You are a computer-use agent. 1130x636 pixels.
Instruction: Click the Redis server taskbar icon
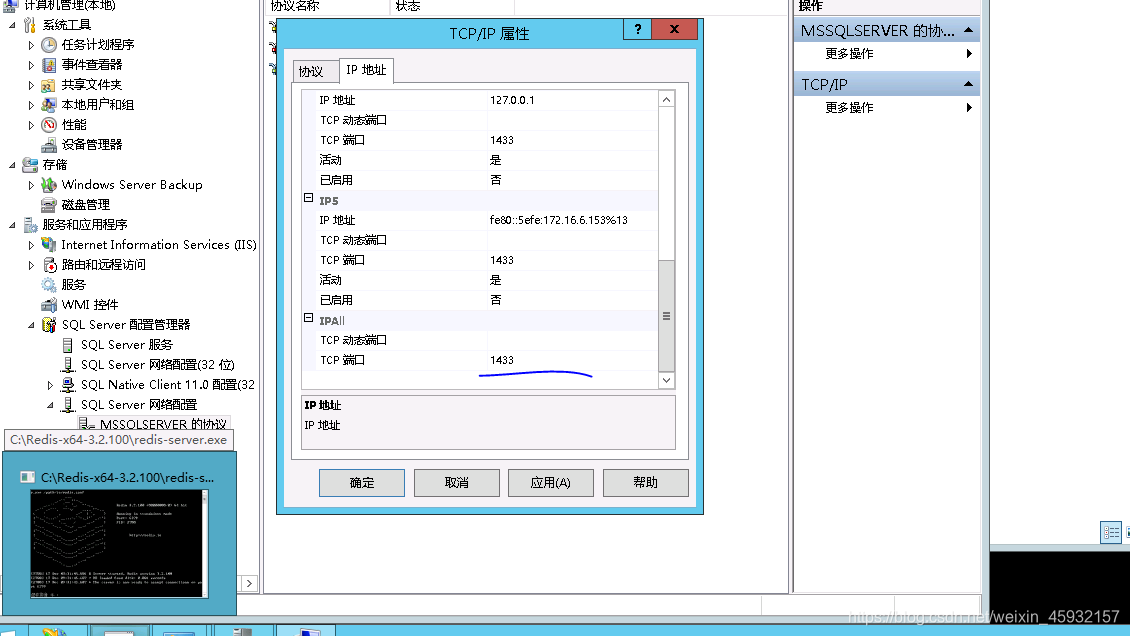pyautogui.click(x=120, y=630)
